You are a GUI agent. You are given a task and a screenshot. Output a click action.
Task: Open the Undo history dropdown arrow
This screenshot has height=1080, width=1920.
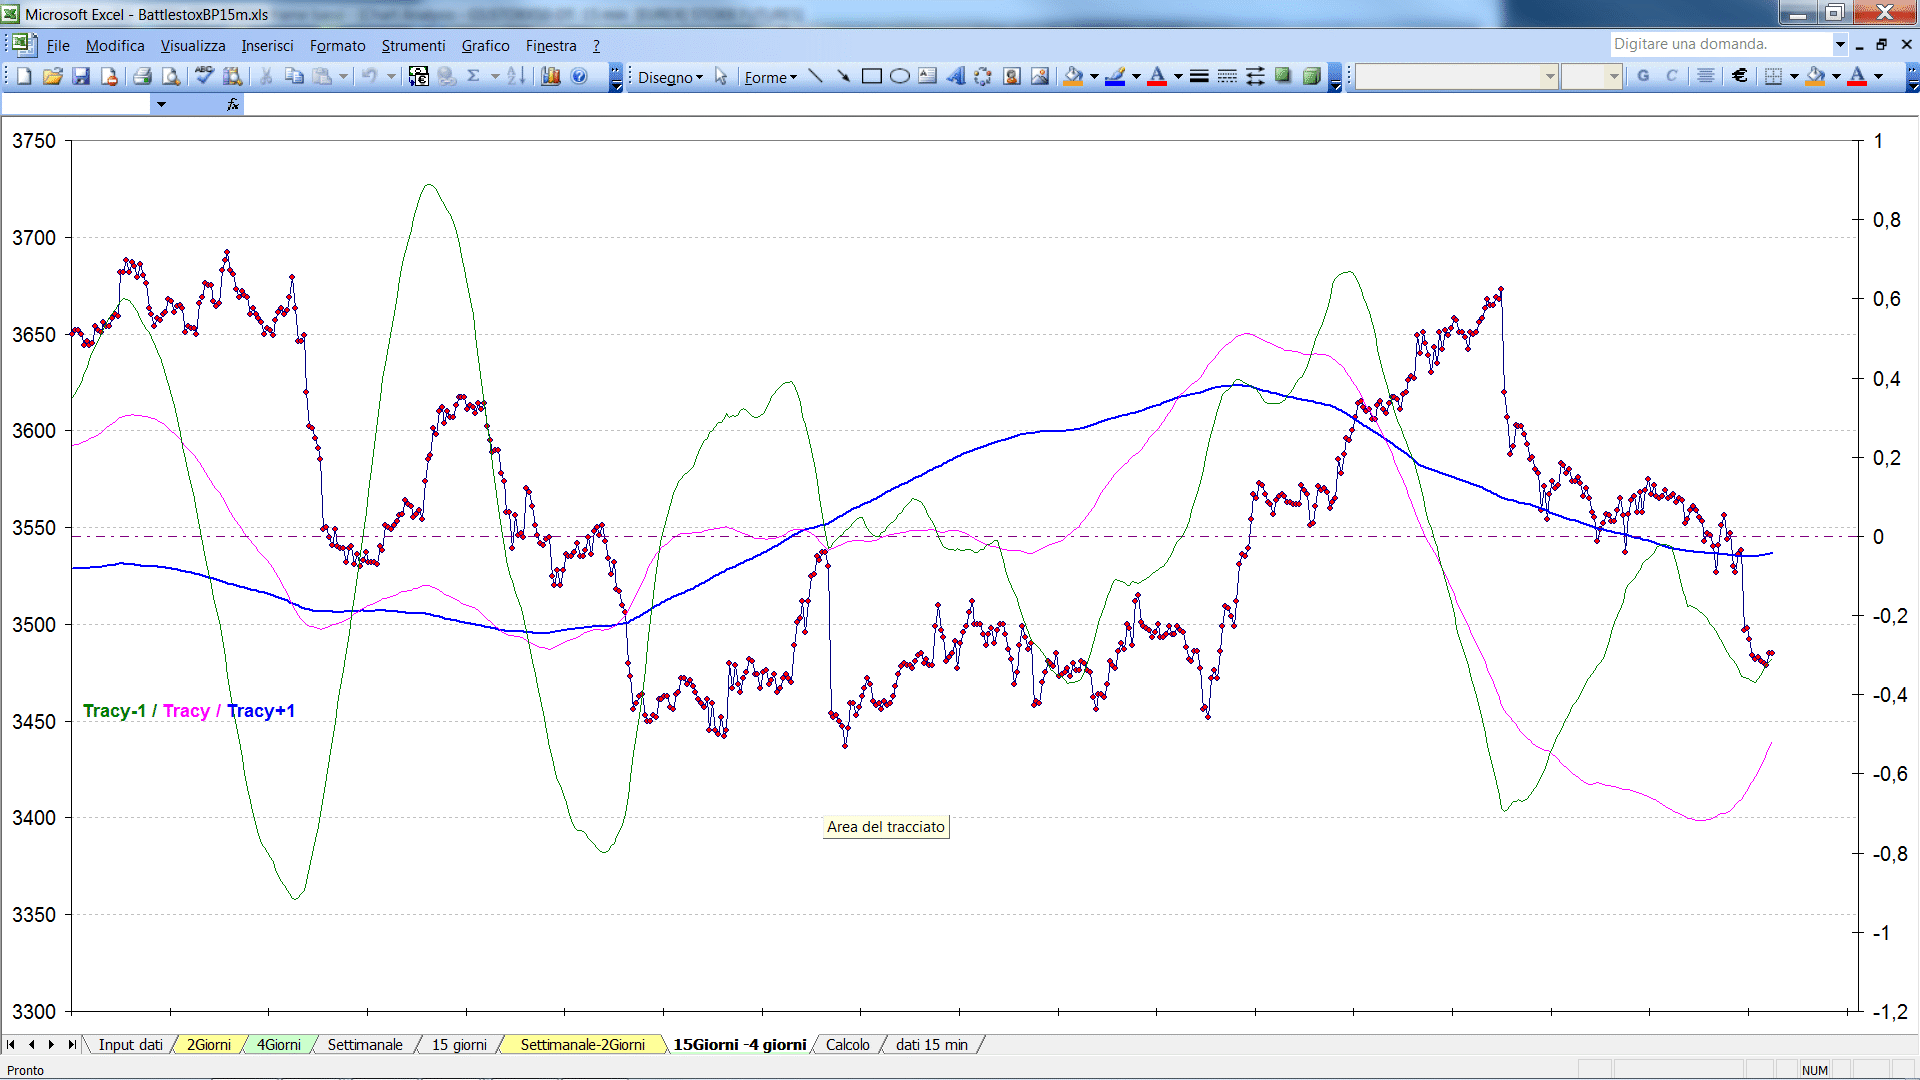(x=391, y=76)
